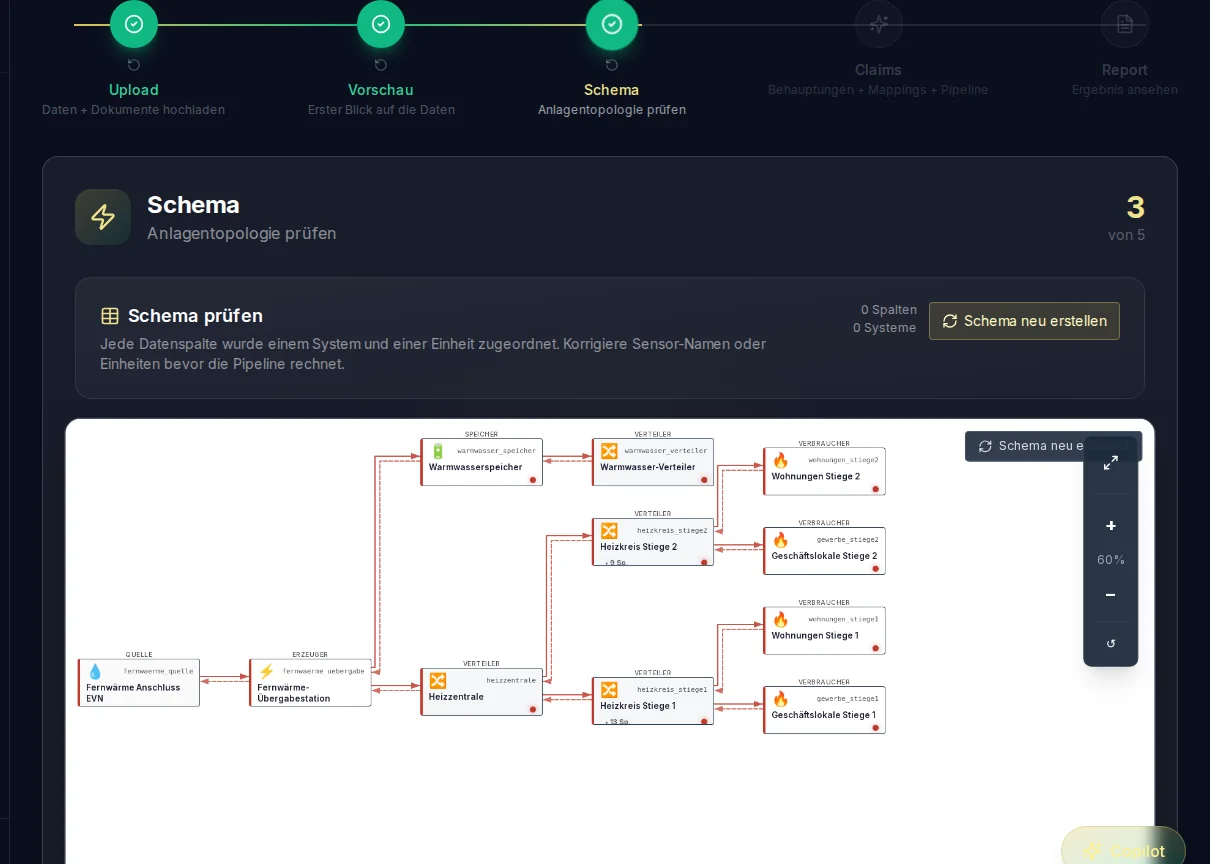Reset diagram view with rotate icon

coord(1111,643)
